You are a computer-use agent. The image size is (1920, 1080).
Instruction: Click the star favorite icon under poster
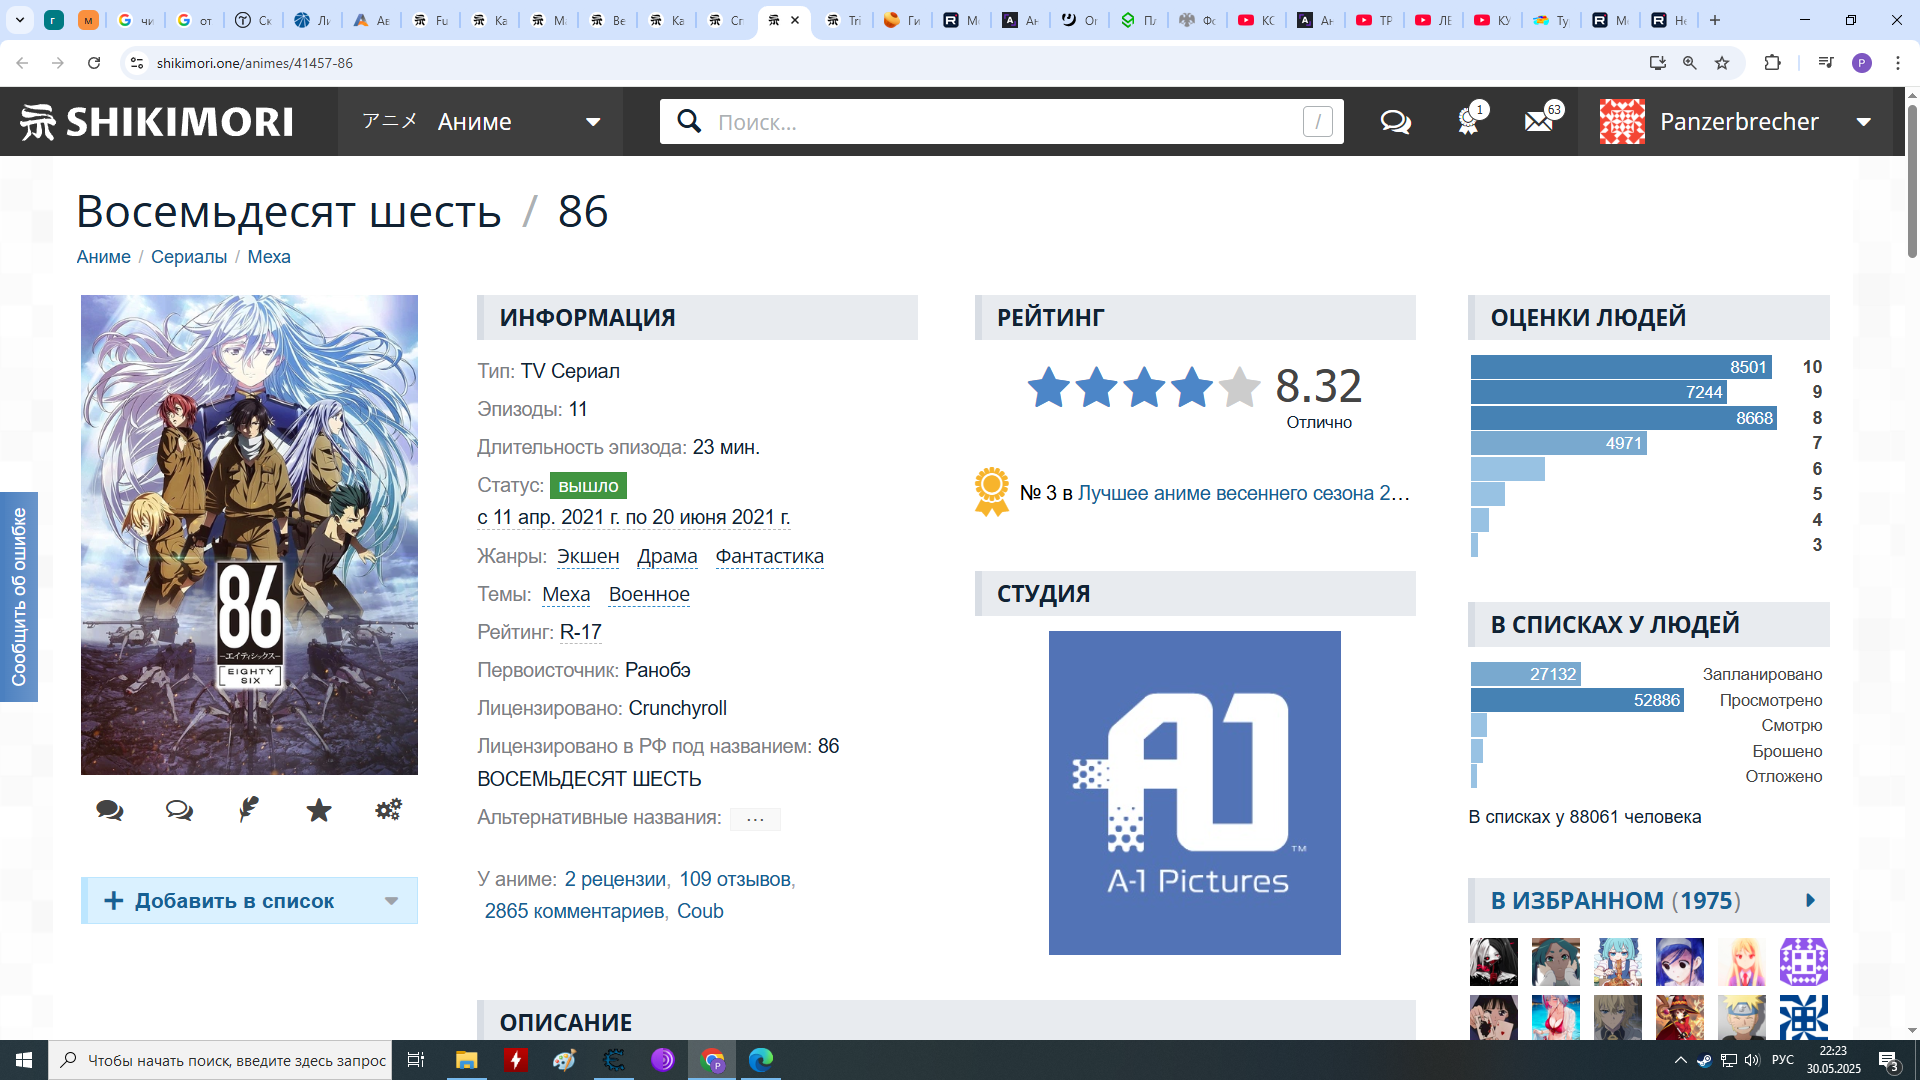click(319, 810)
